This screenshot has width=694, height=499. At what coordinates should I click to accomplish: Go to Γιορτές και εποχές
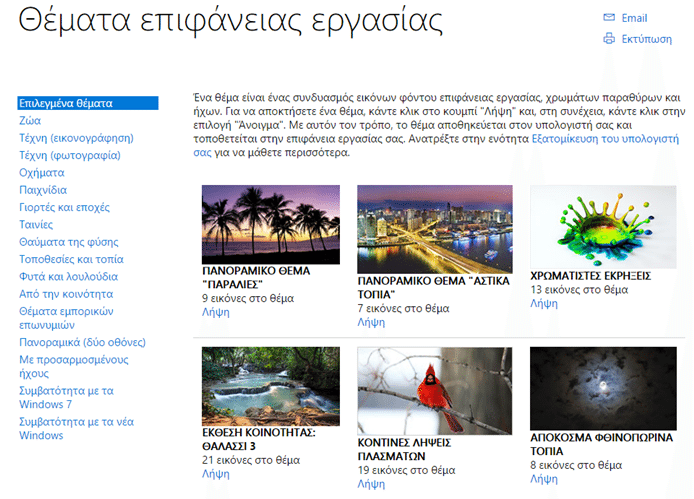(x=64, y=207)
